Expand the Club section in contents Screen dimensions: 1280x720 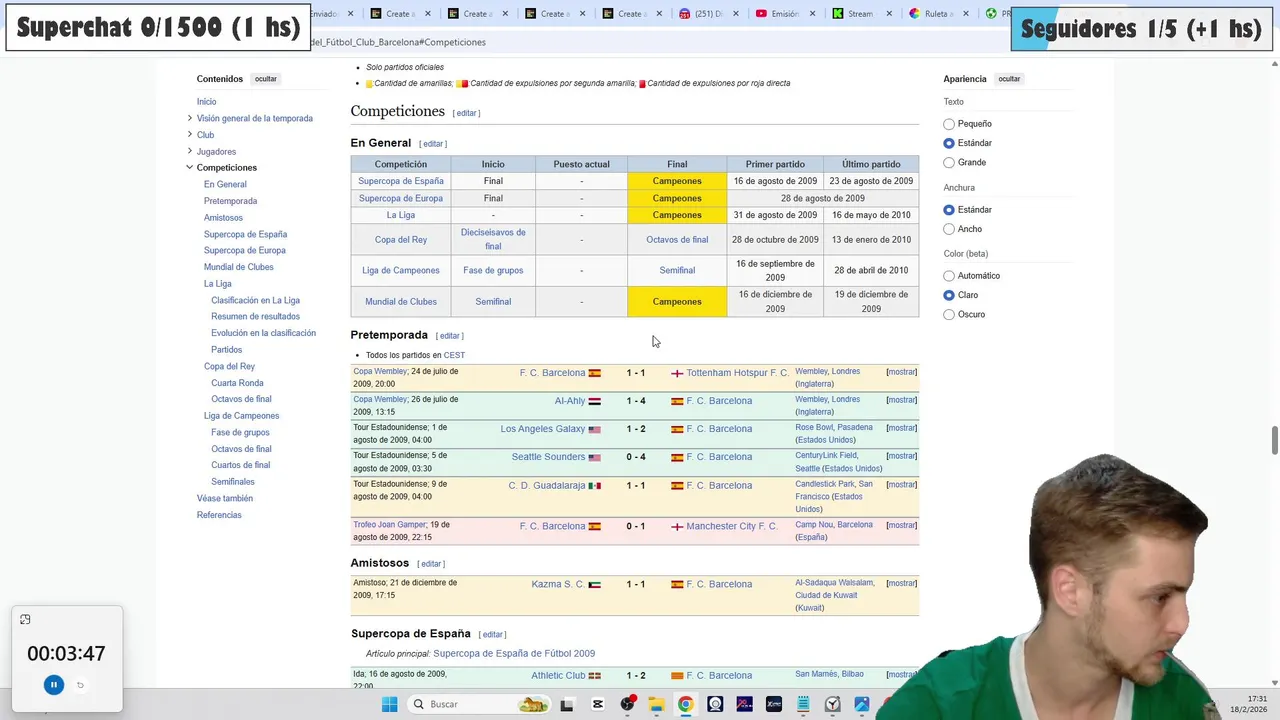[189, 134]
